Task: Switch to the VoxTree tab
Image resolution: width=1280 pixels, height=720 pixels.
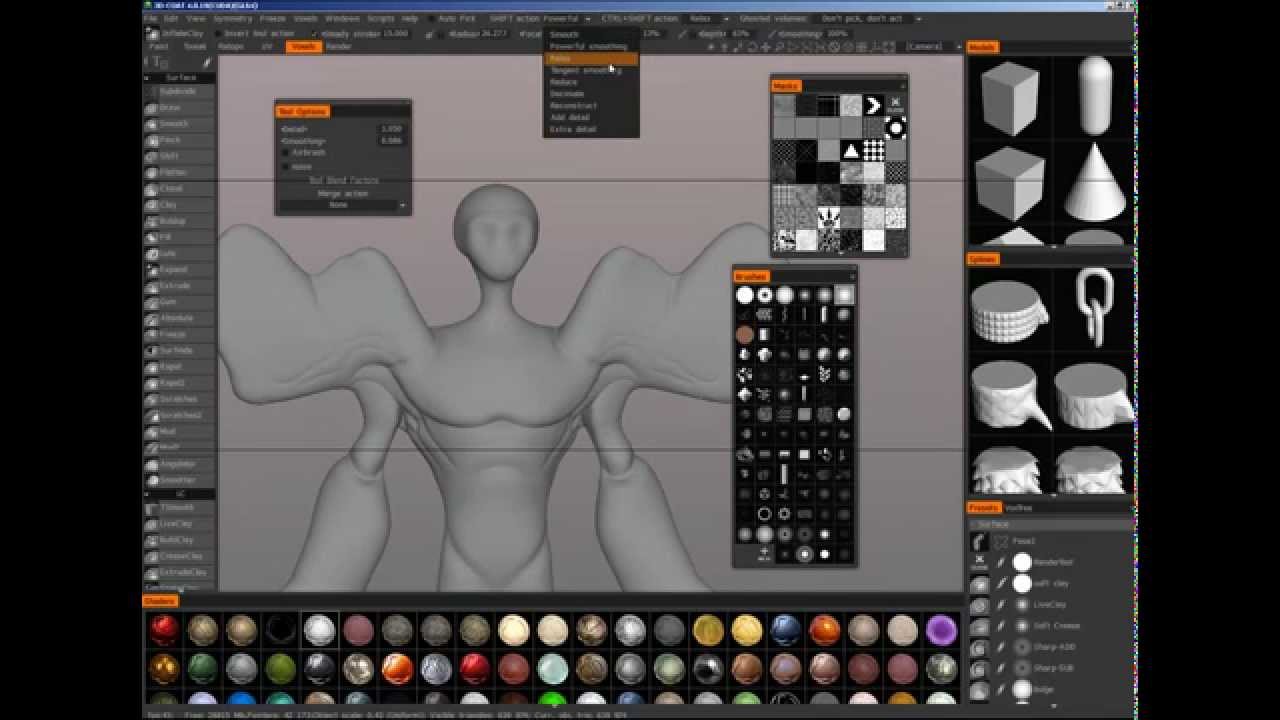Action: pos(1019,507)
